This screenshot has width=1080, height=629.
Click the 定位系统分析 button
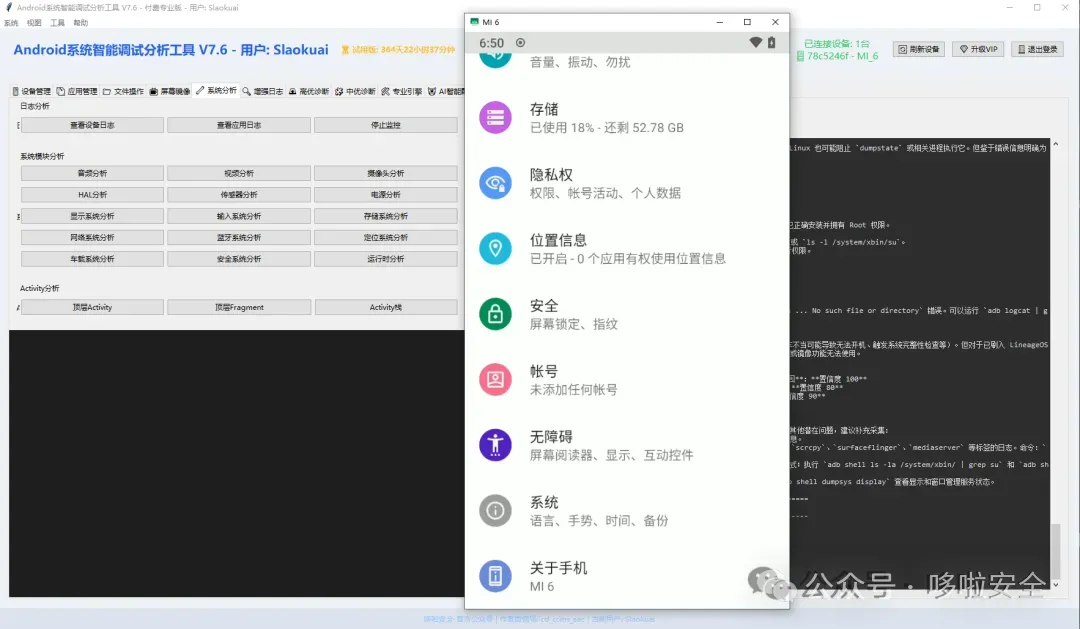tap(386, 237)
